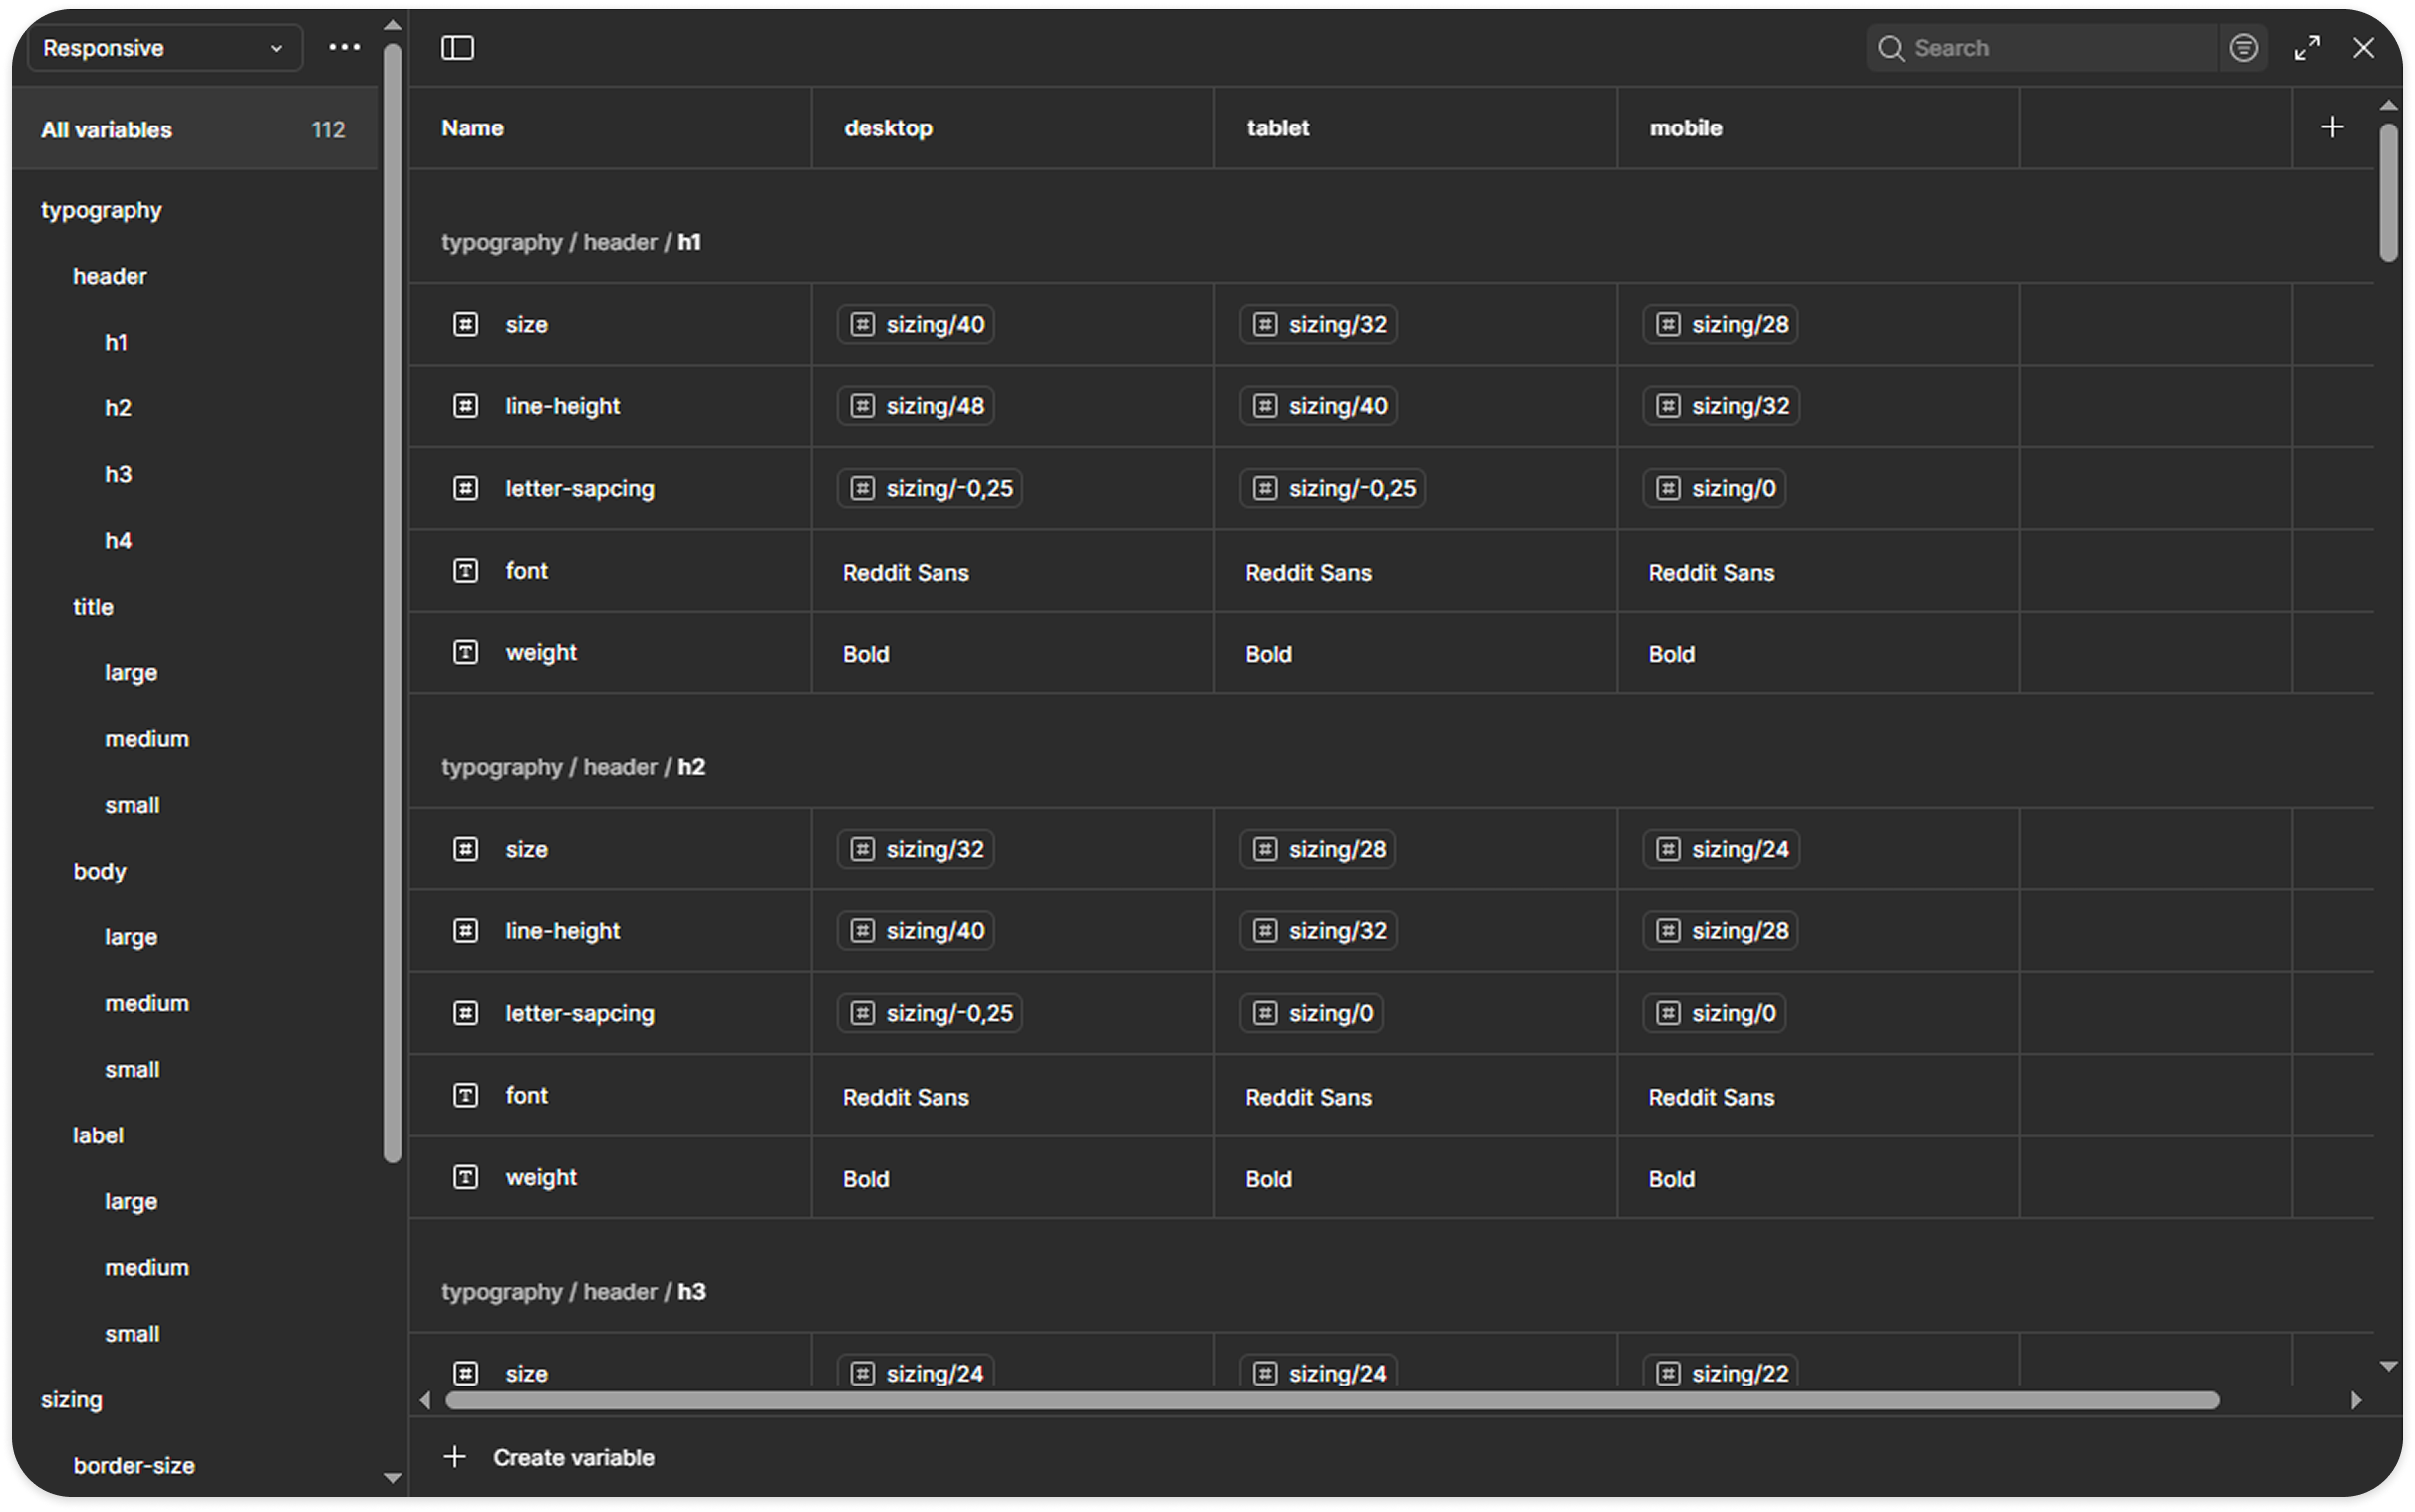Open the Responsive collection dropdown
This screenshot has height=1512, width=2415.
tap(164, 47)
